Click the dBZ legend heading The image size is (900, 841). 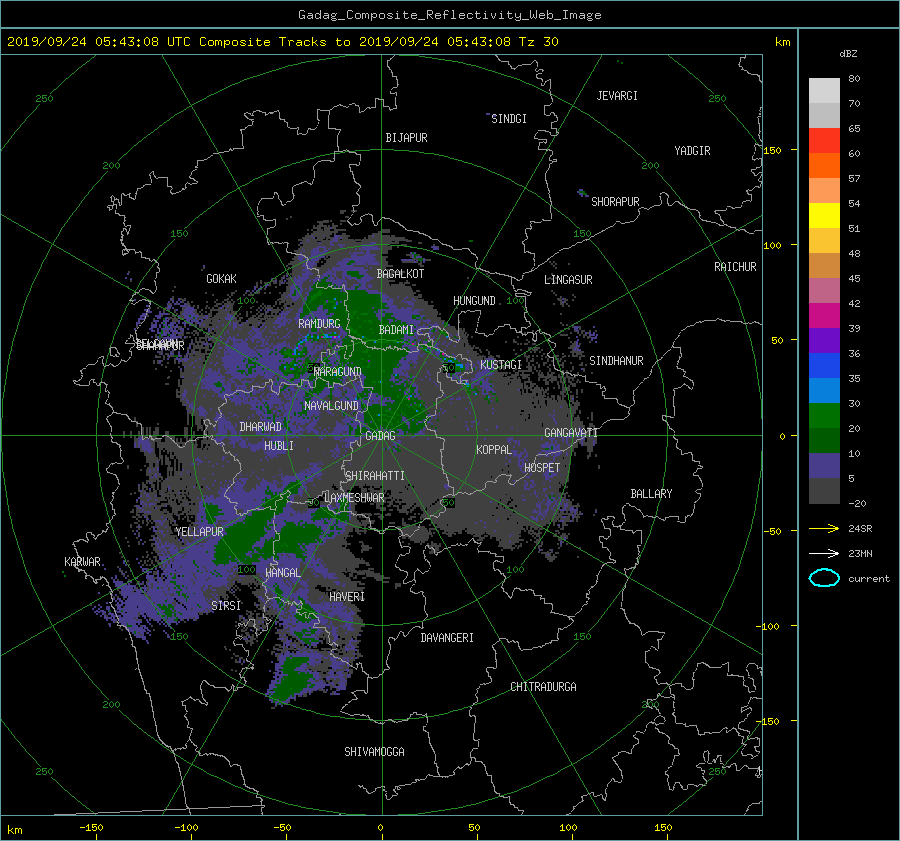(848, 54)
